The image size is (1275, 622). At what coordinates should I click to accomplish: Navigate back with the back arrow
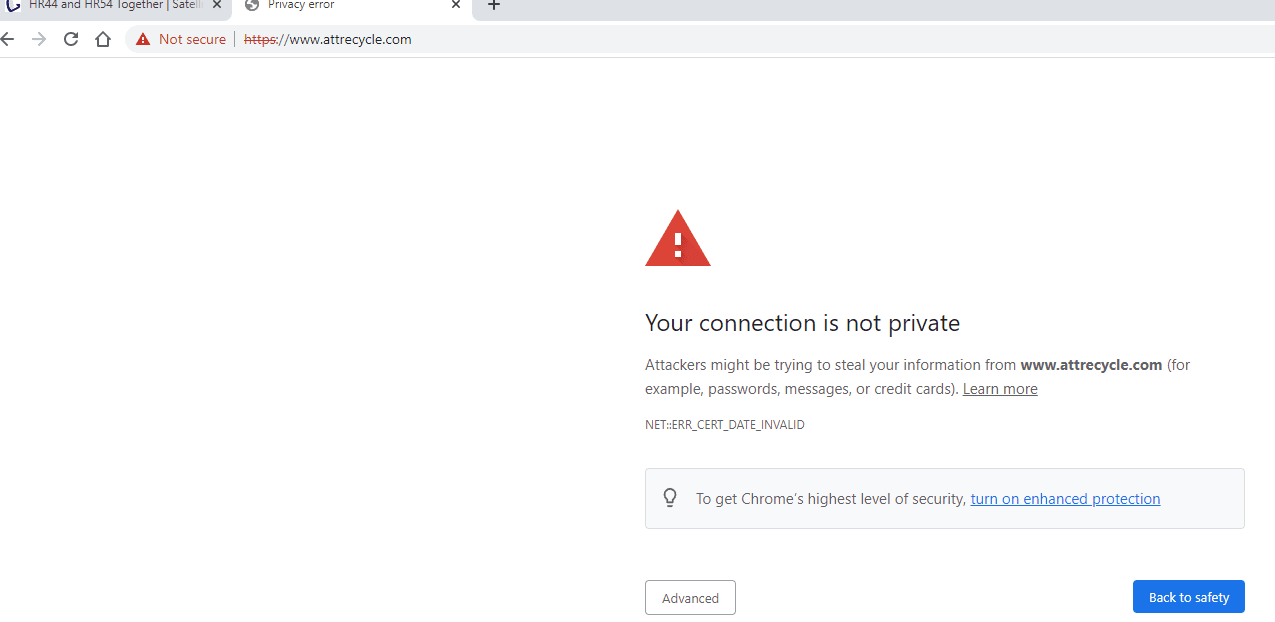point(8,39)
